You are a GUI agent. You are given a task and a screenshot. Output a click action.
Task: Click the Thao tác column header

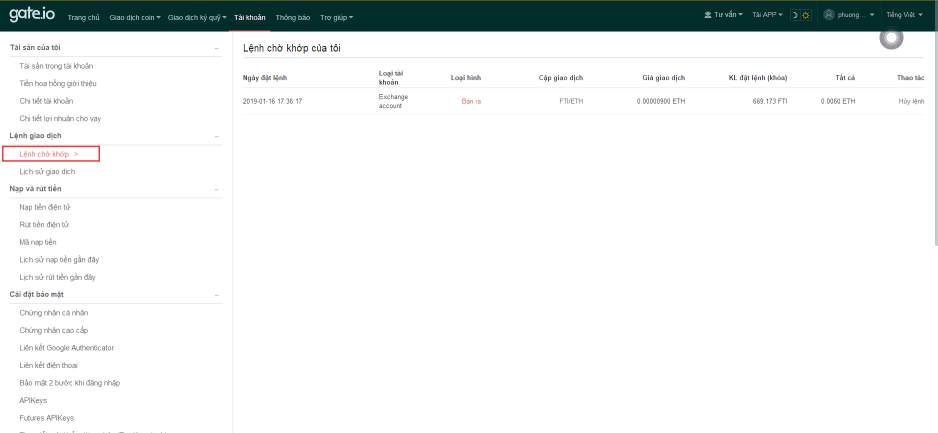click(910, 78)
